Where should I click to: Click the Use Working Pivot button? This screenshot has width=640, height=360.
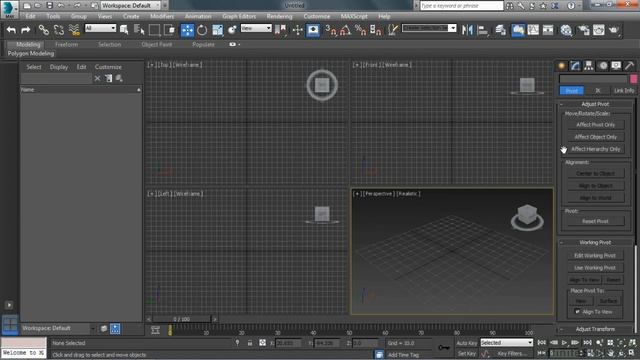[596, 268]
